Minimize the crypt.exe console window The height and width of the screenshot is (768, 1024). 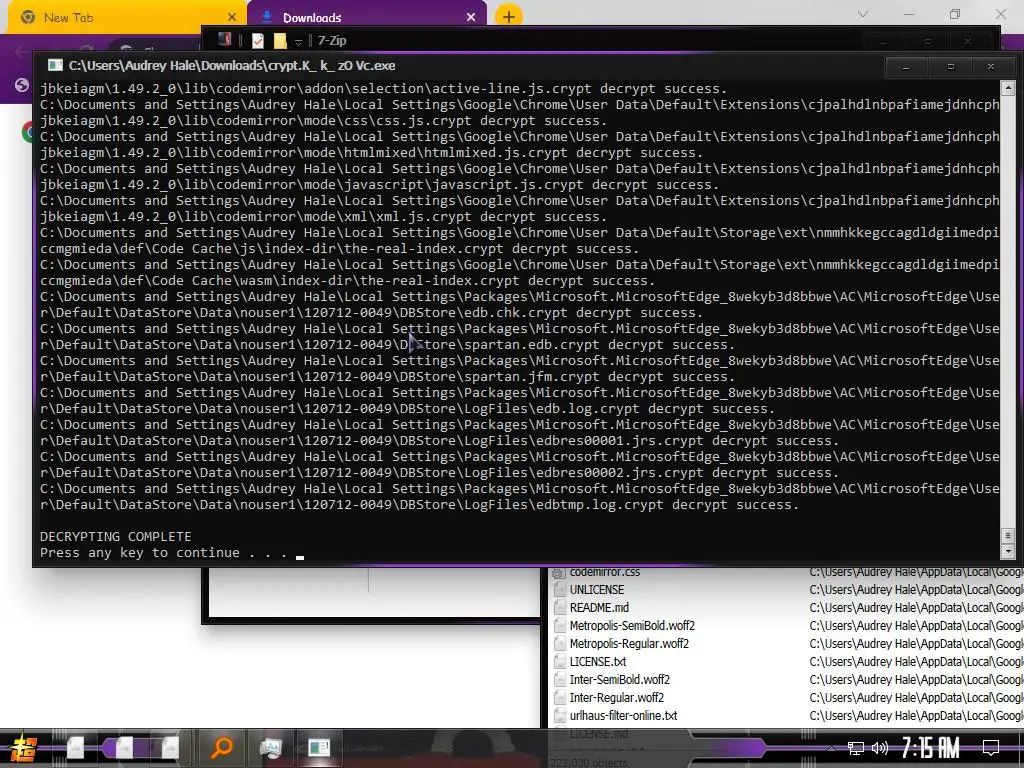pyautogui.click(x=906, y=67)
